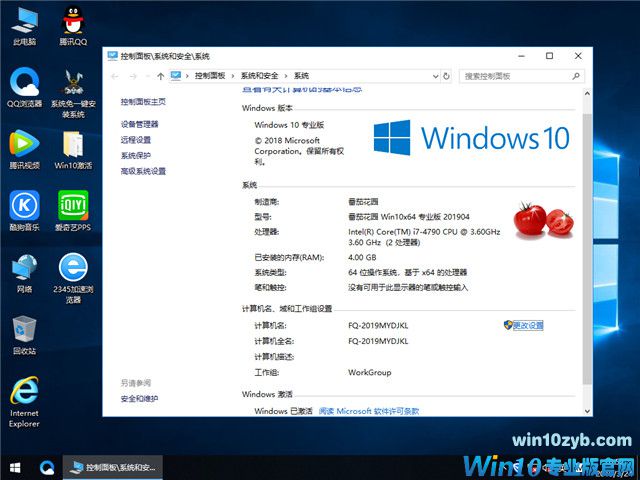640x480 pixels.
Task: Open 阅读 Microsoft 软件许可条款 link
Action: tap(369, 411)
